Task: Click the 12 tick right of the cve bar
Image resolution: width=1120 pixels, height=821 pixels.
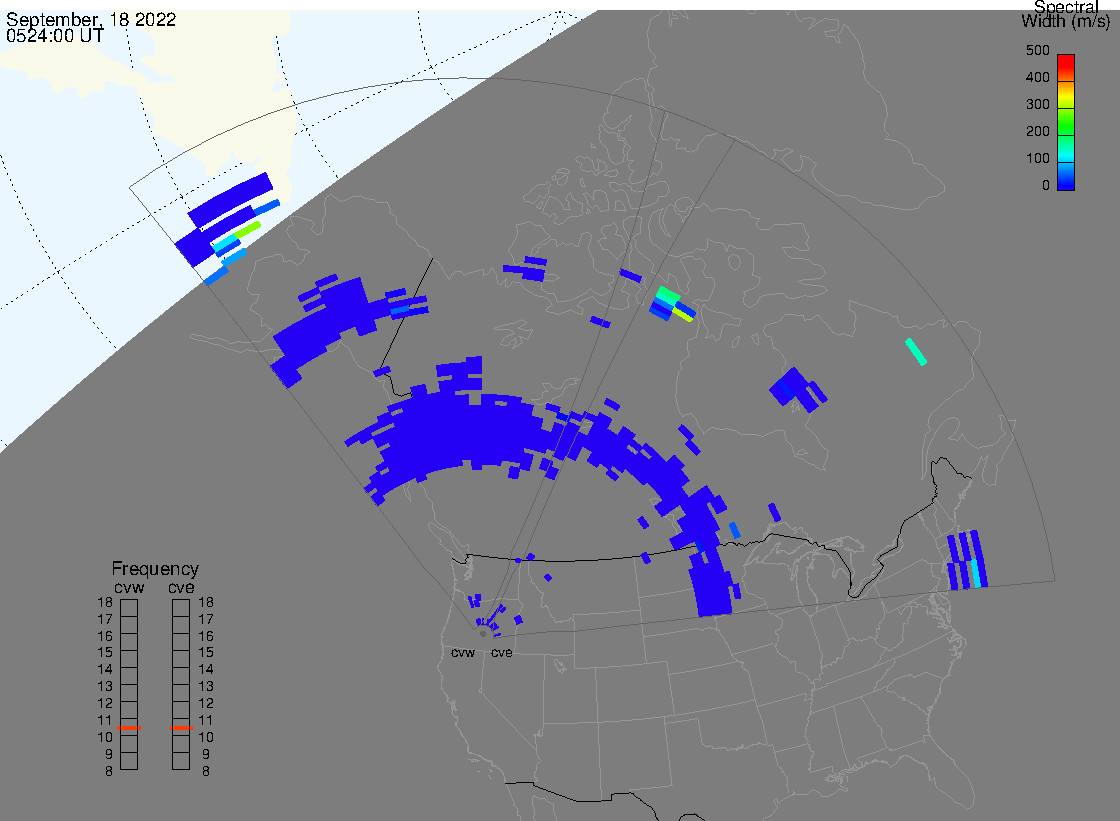Action: point(206,703)
